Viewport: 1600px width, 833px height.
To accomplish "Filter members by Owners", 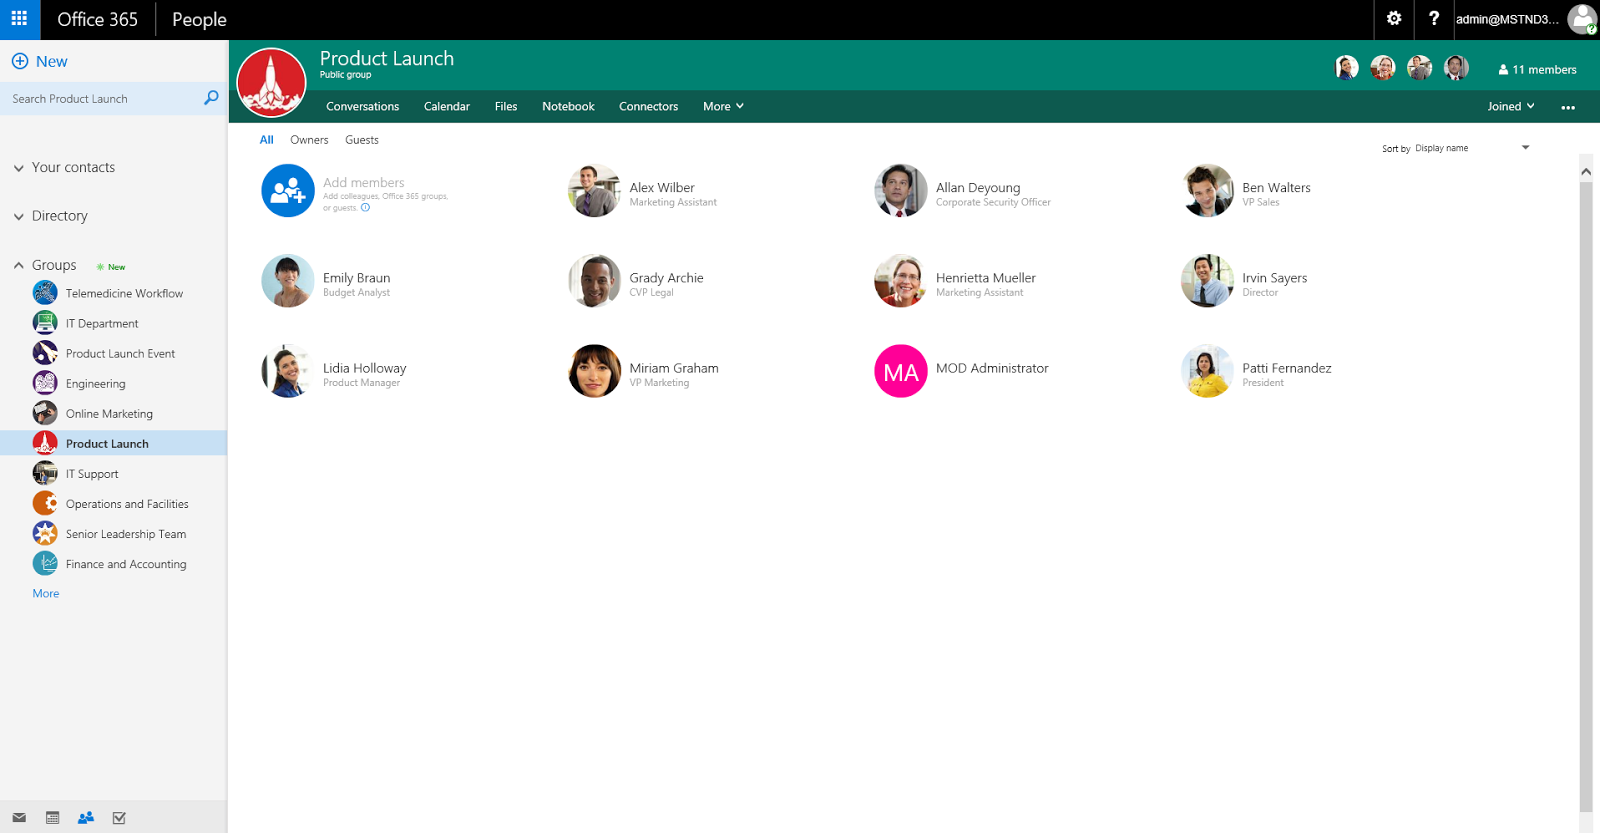I will click(x=309, y=140).
